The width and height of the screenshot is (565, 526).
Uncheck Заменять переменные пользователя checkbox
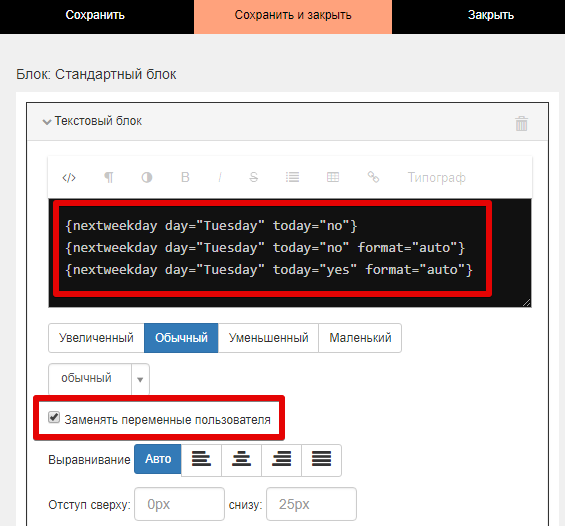point(54,418)
